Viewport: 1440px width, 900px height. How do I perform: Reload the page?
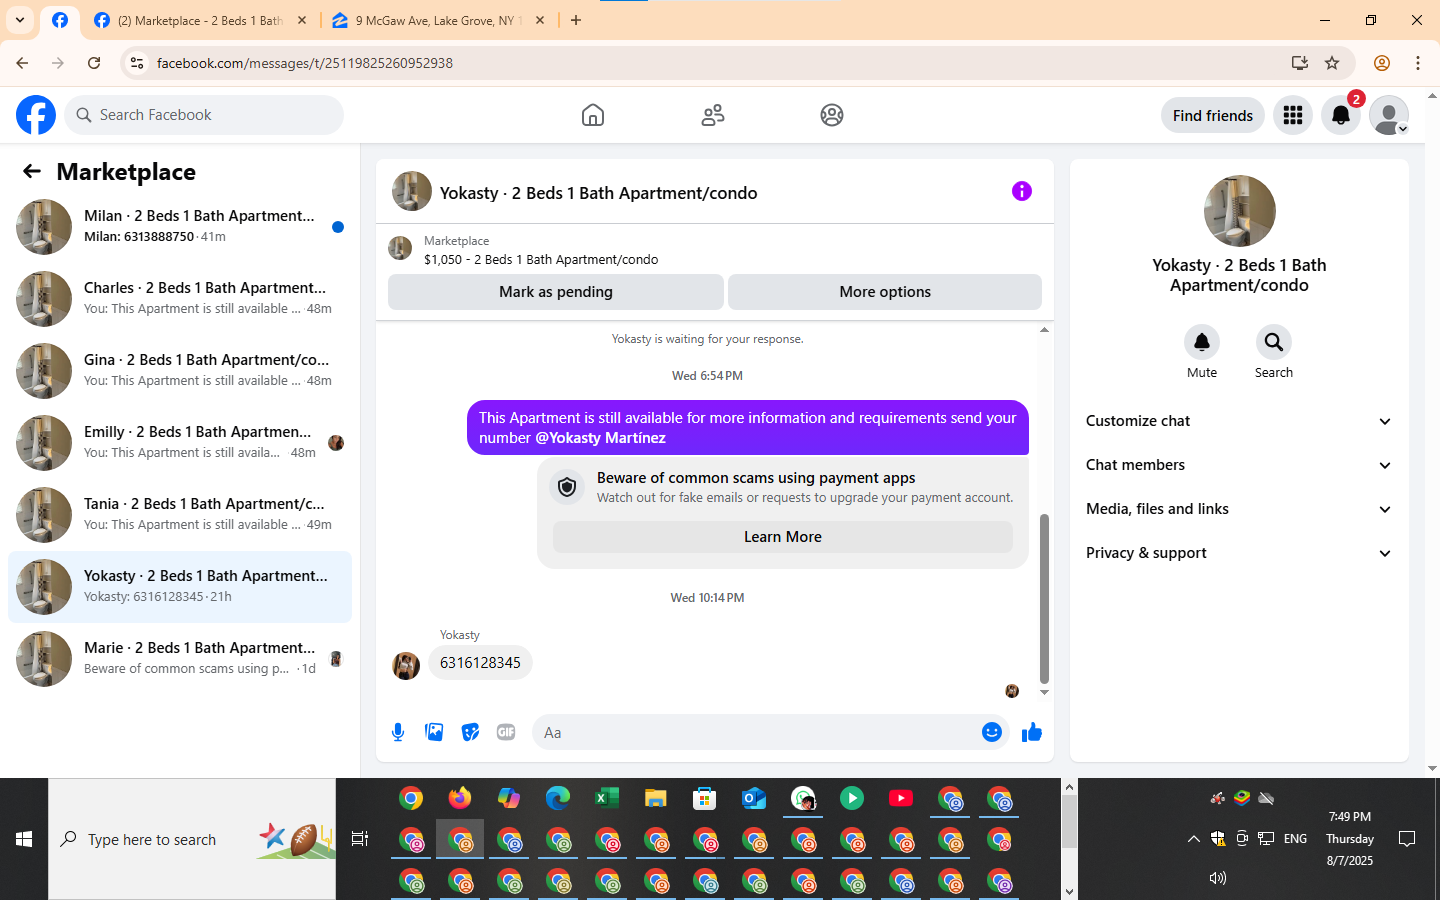[94, 63]
